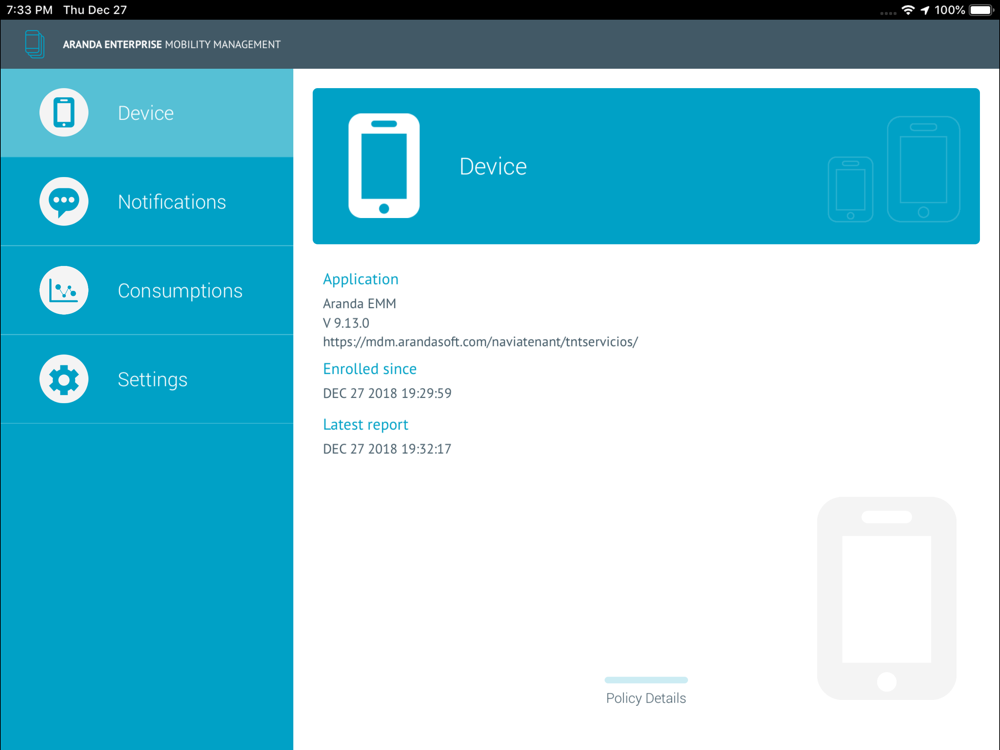The width and height of the screenshot is (1000, 750).
Task: Open the Device menu item
Action: coord(146,113)
